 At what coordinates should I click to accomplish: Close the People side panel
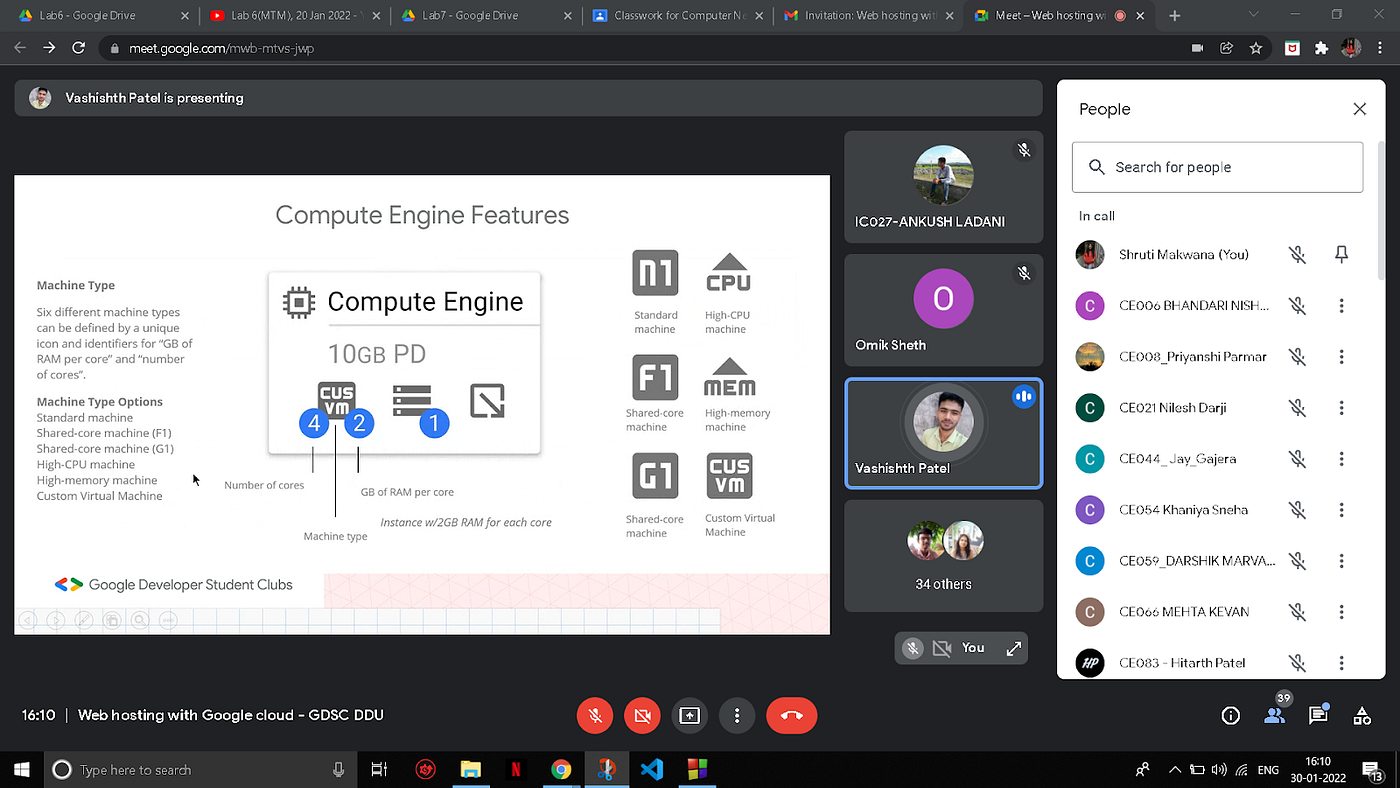1359,109
